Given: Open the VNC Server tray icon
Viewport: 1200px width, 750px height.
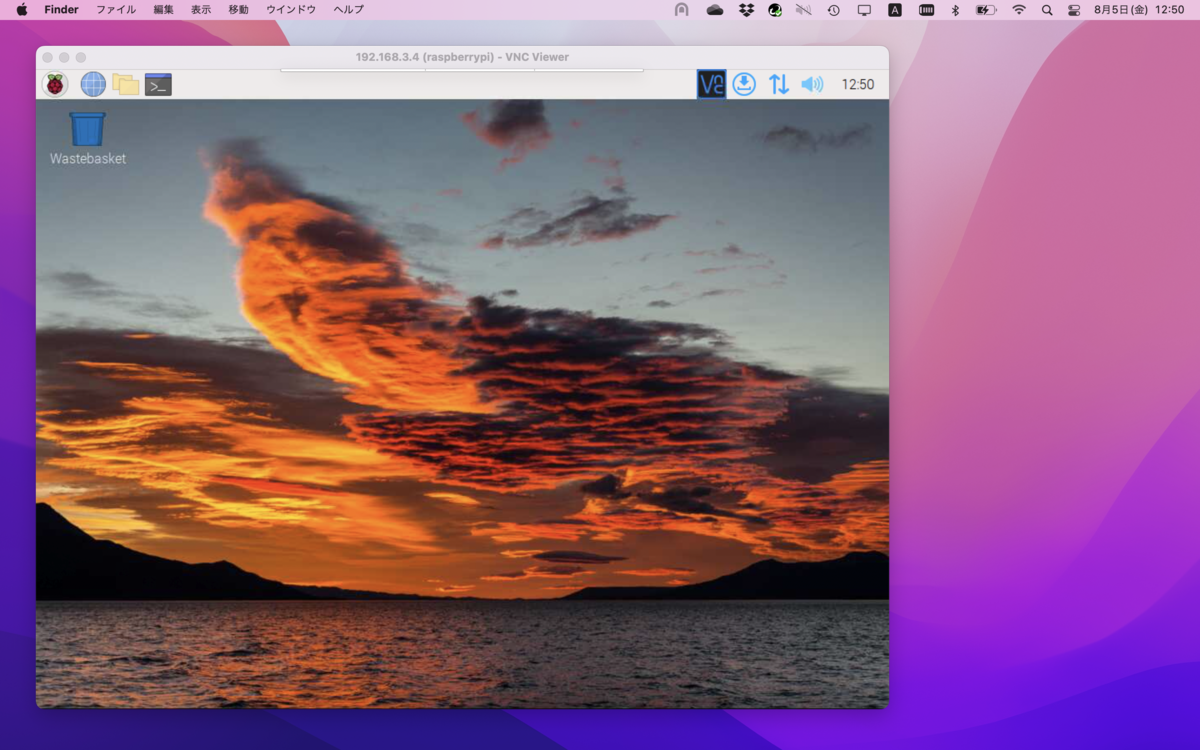Looking at the screenshot, I should tap(711, 84).
